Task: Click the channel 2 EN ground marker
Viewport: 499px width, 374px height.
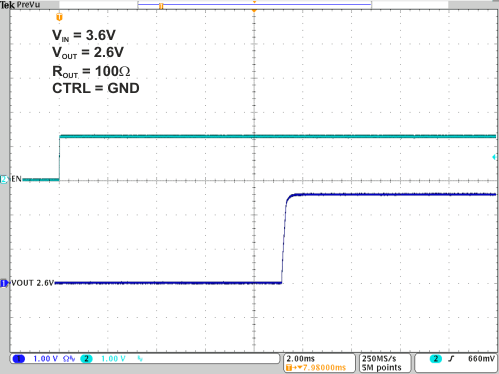Action: pos(4,179)
